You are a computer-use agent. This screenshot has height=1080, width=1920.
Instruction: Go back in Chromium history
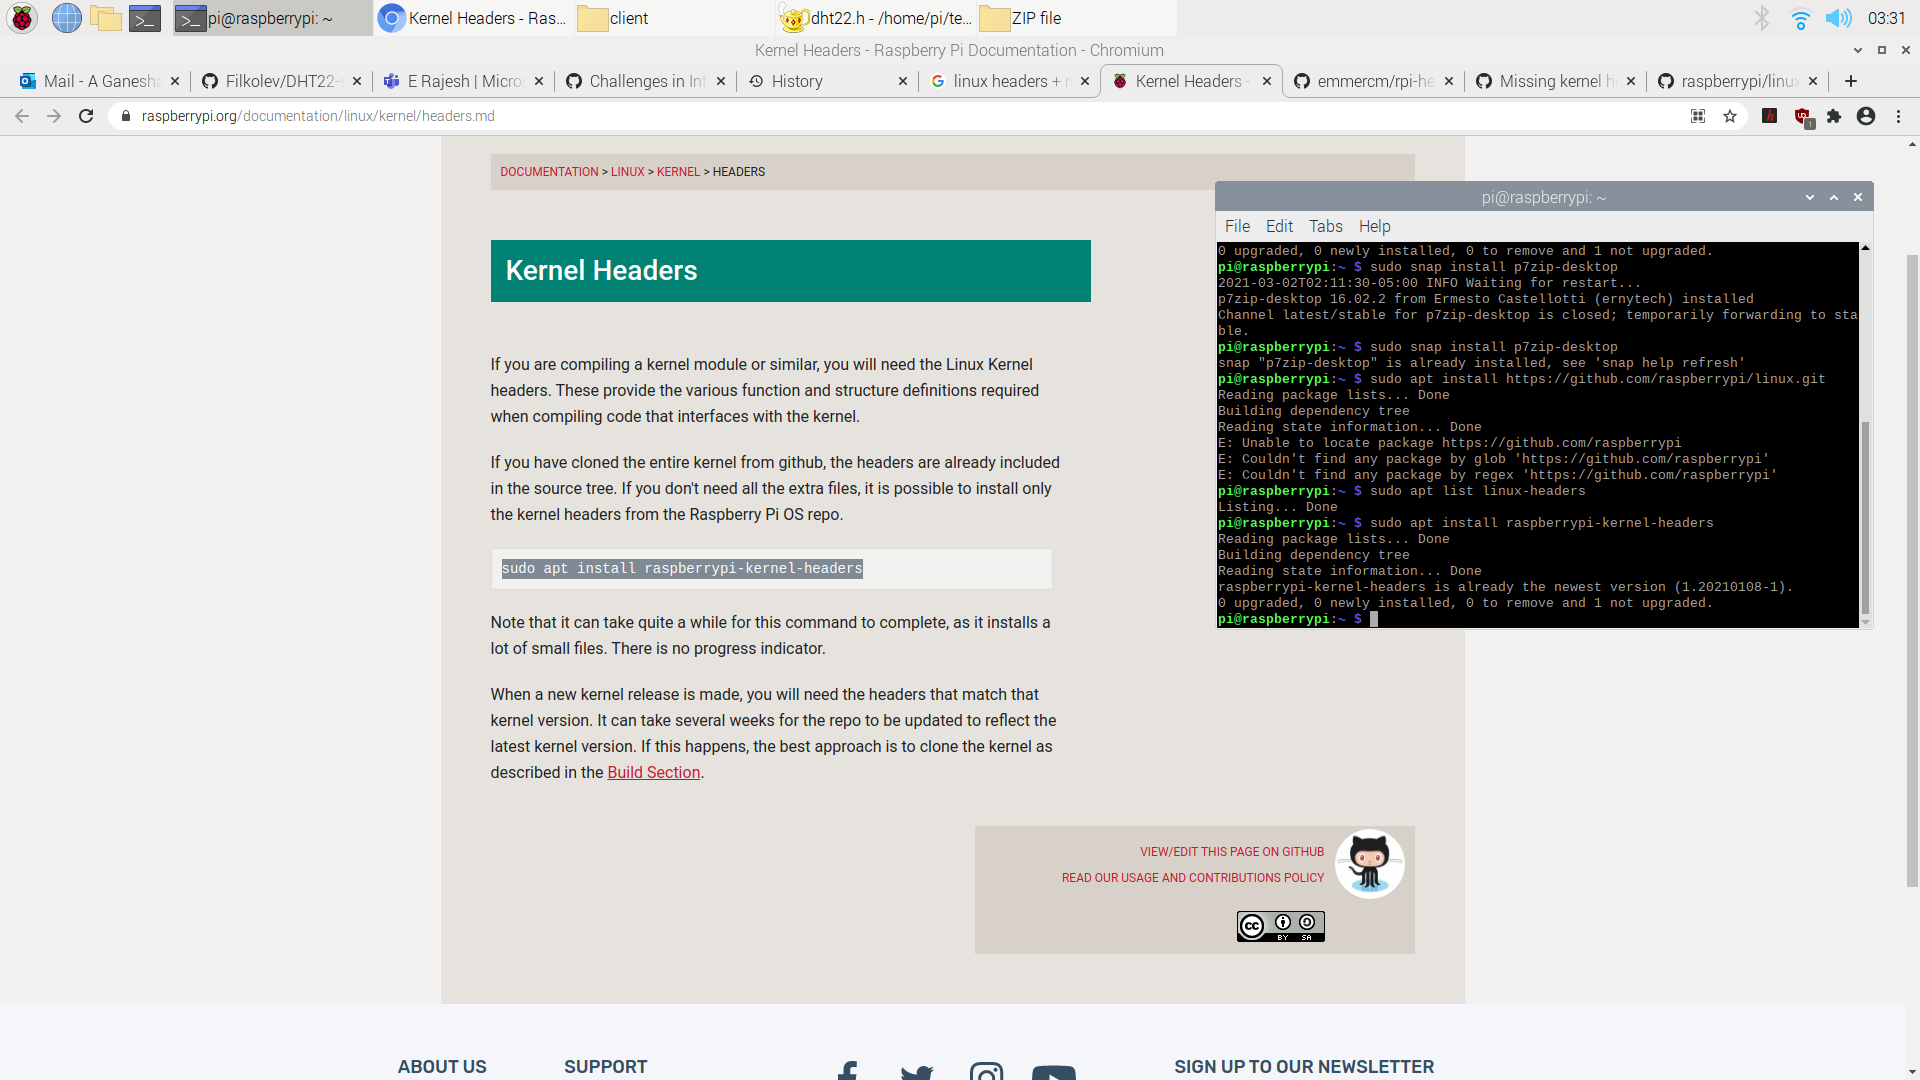pyautogui.click(x=22, y=116)
